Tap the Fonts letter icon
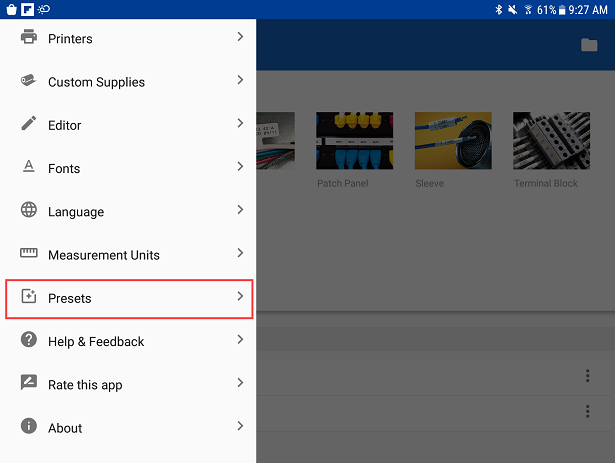Screen dimensions: 615x463 tap(28, 168)
